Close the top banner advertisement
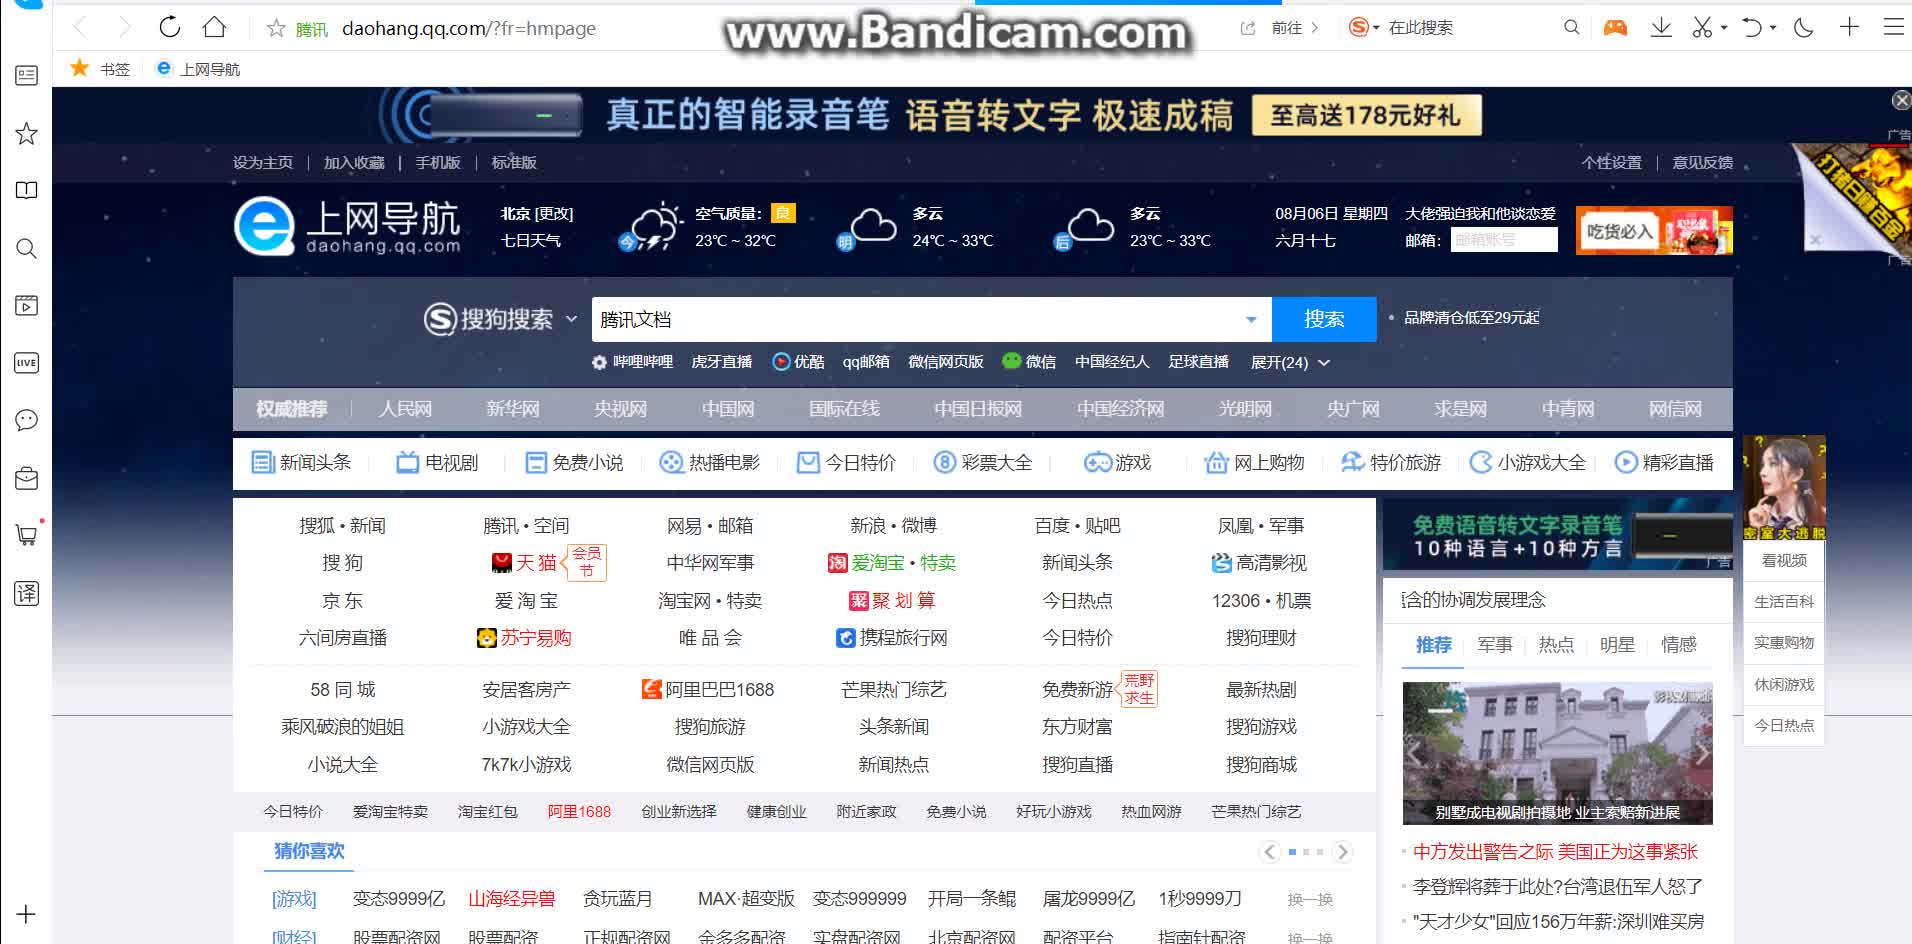This screenshot has width=1912, height=944. [x=1901, y=100]
